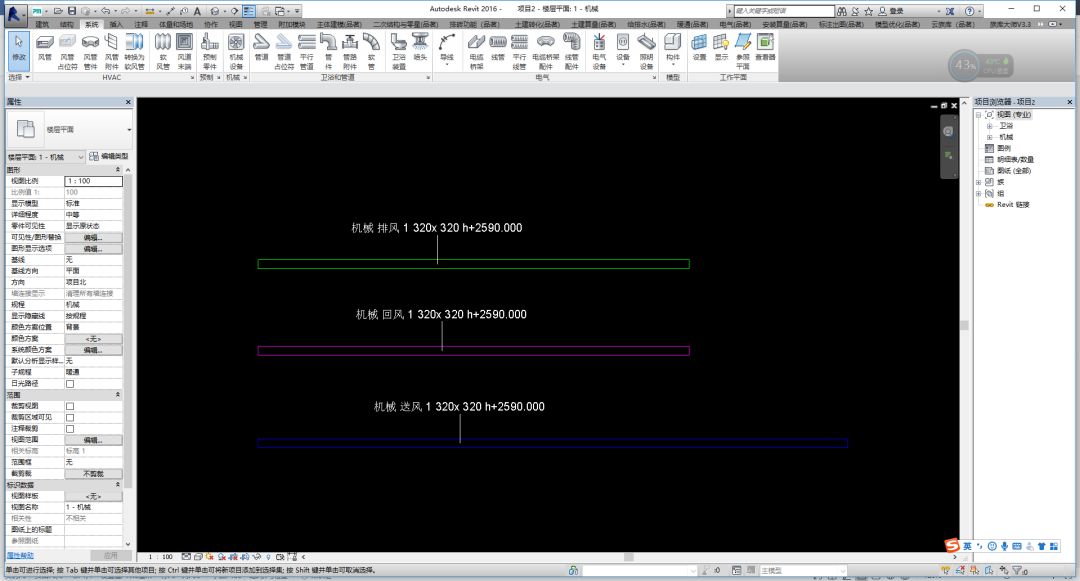Open the 预制零件 fabrication part tool
1080x581 pixels.
(210, 51)
